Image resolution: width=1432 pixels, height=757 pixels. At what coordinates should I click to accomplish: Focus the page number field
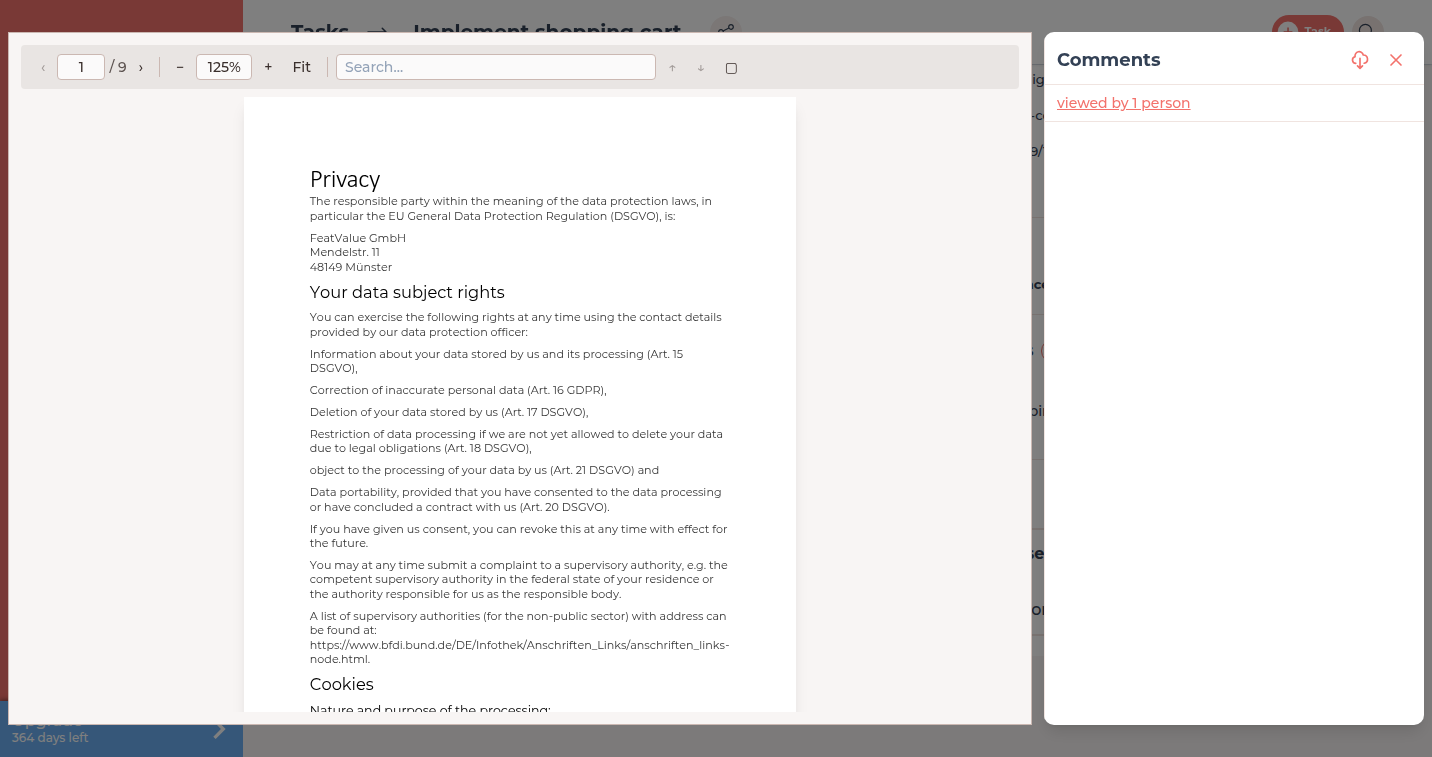tap(81, 67)
